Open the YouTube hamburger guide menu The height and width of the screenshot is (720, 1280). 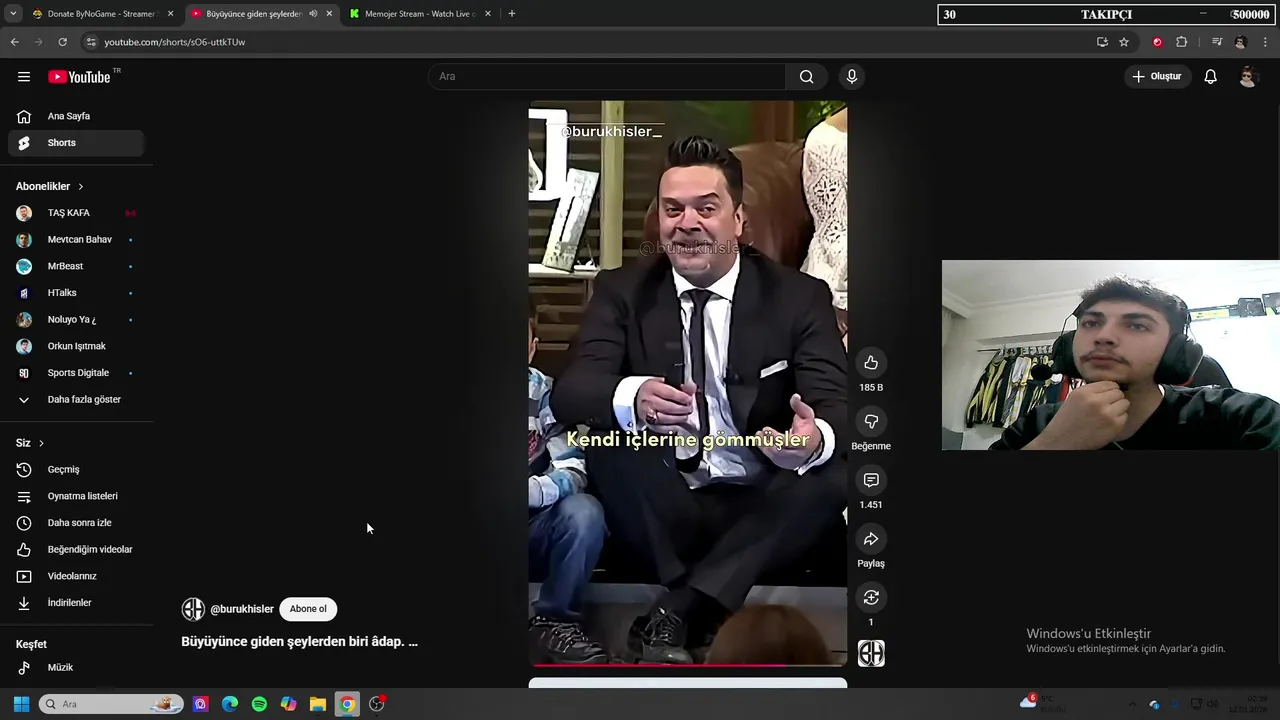point(24,77)
